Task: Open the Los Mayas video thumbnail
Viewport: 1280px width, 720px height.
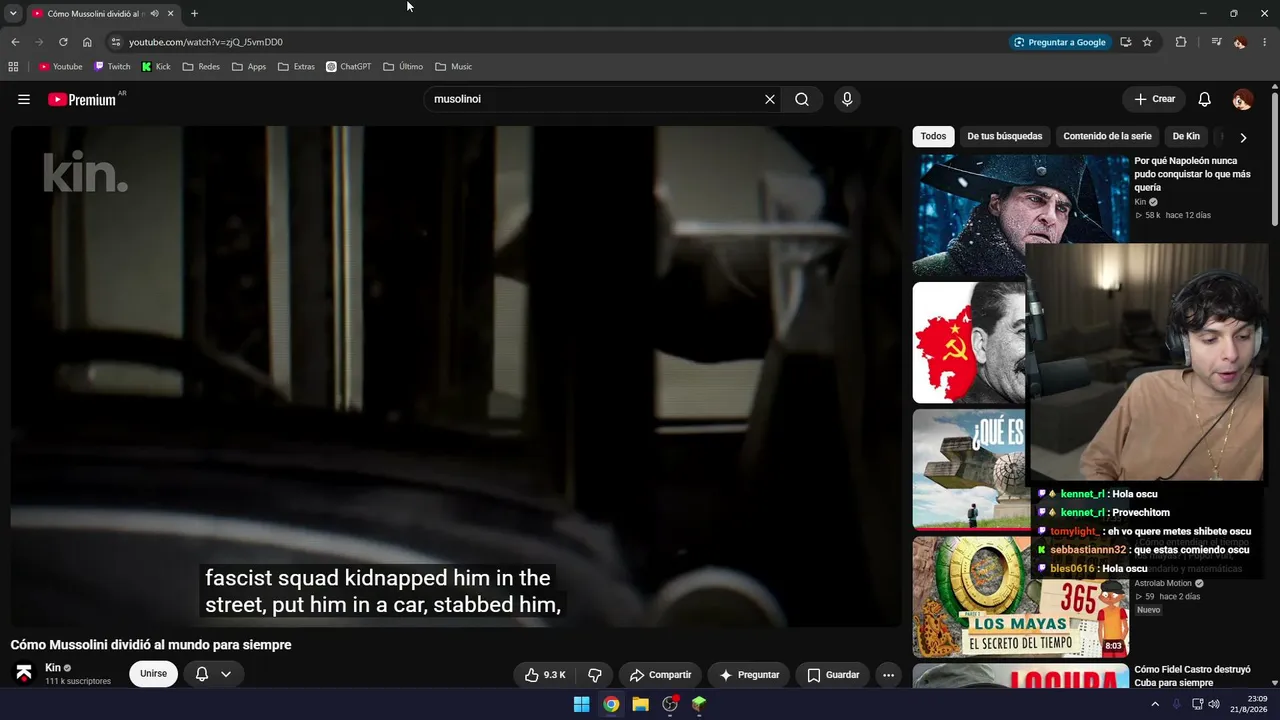Action: tap(1020, 596)
